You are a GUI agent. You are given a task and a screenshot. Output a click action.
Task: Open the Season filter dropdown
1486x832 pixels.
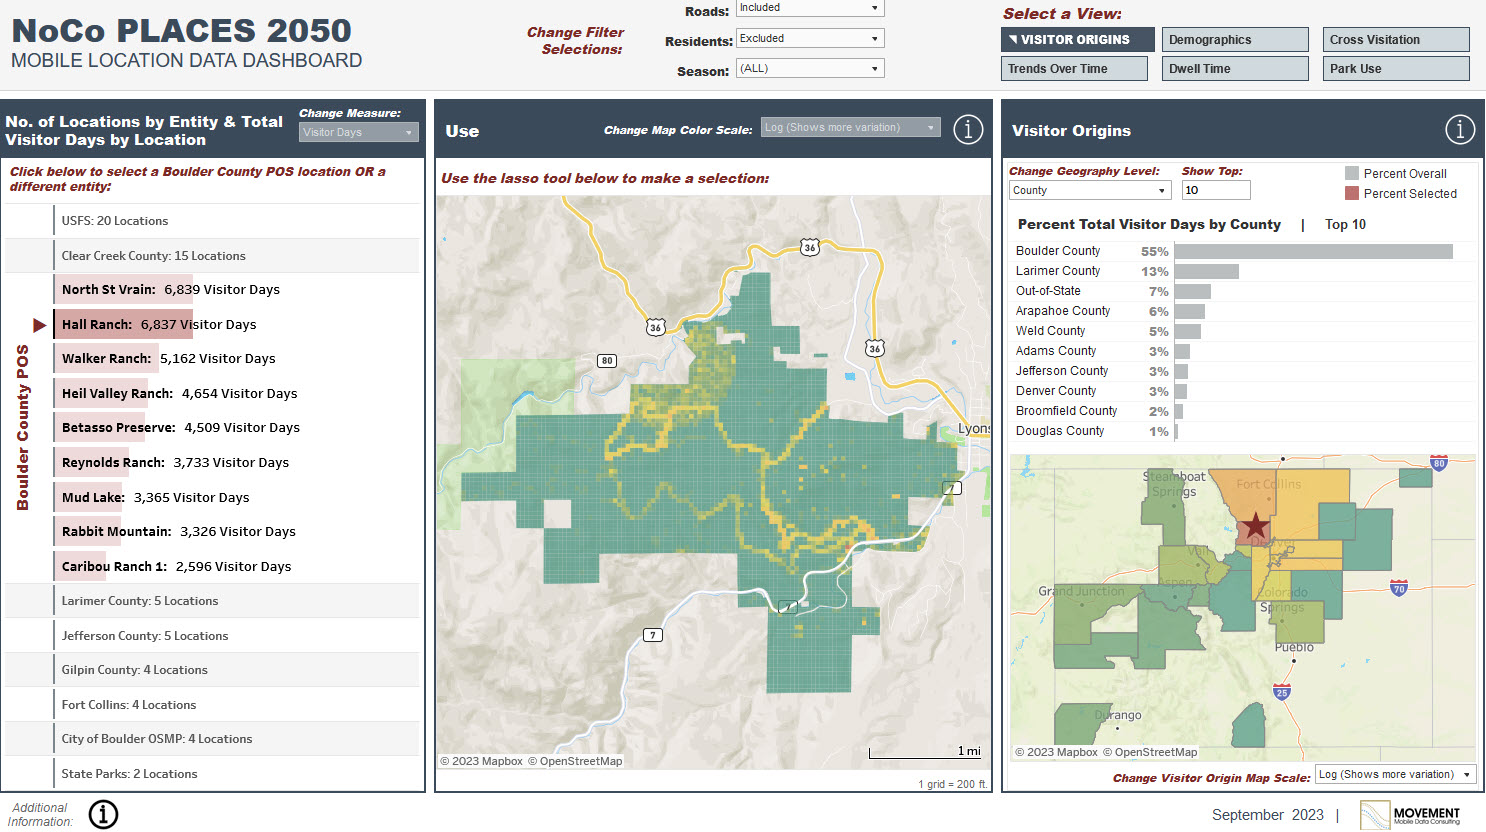pos(810,66)
